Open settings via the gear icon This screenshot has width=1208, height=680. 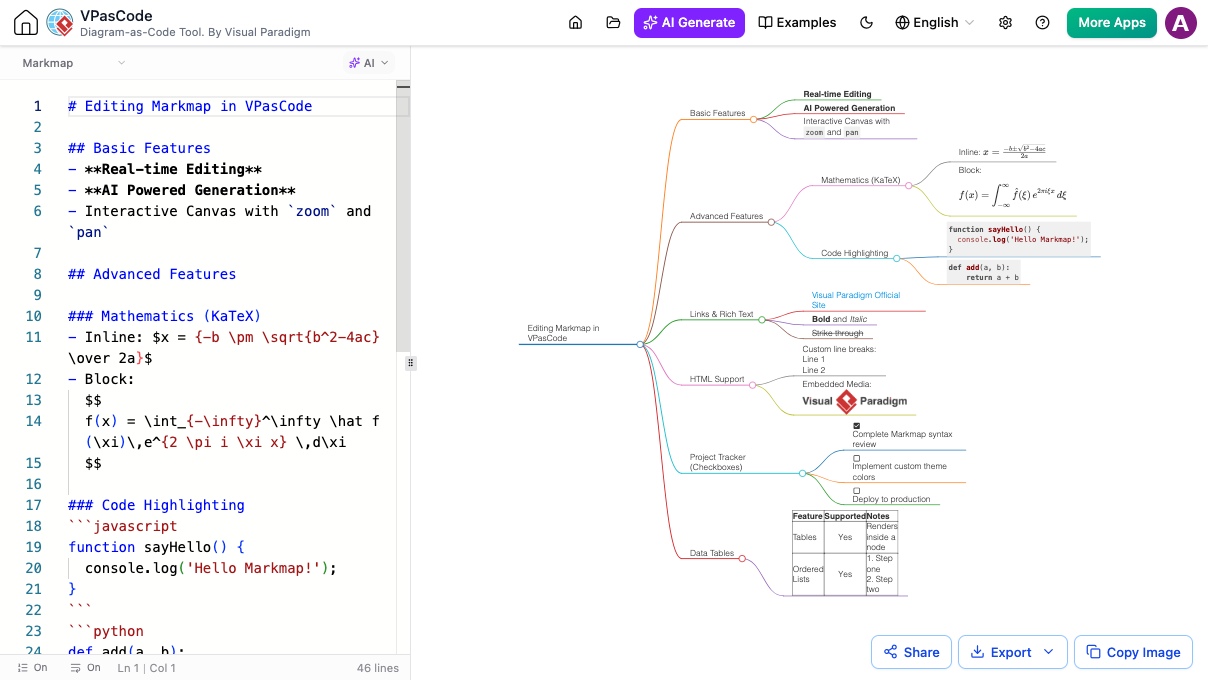[x=1006, y=23]
